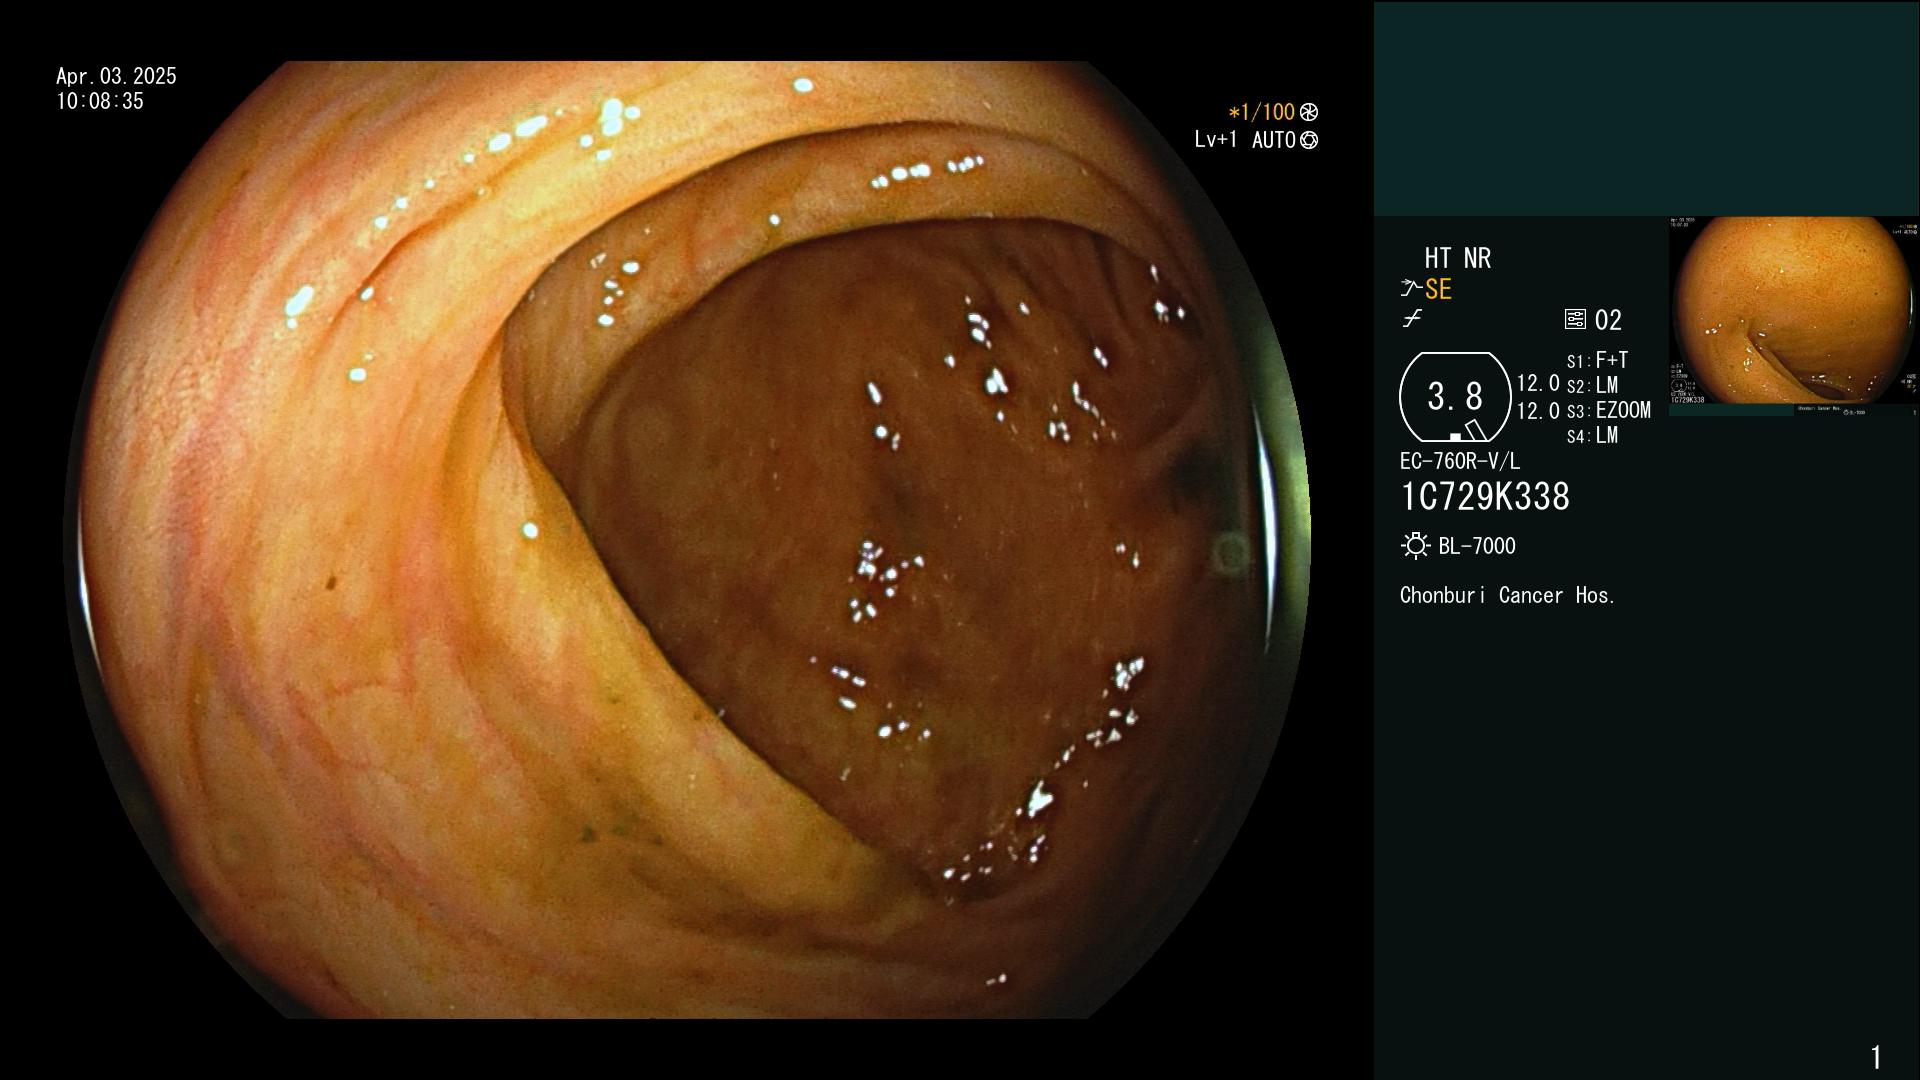Viewport: 1920px width, 1080px height.
Task: Click the structure emphasis icon before SE
Action: coord(1411,289)
